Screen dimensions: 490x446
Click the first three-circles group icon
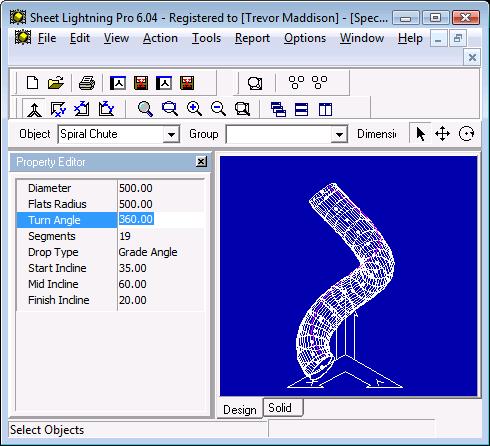click(296, 82)
